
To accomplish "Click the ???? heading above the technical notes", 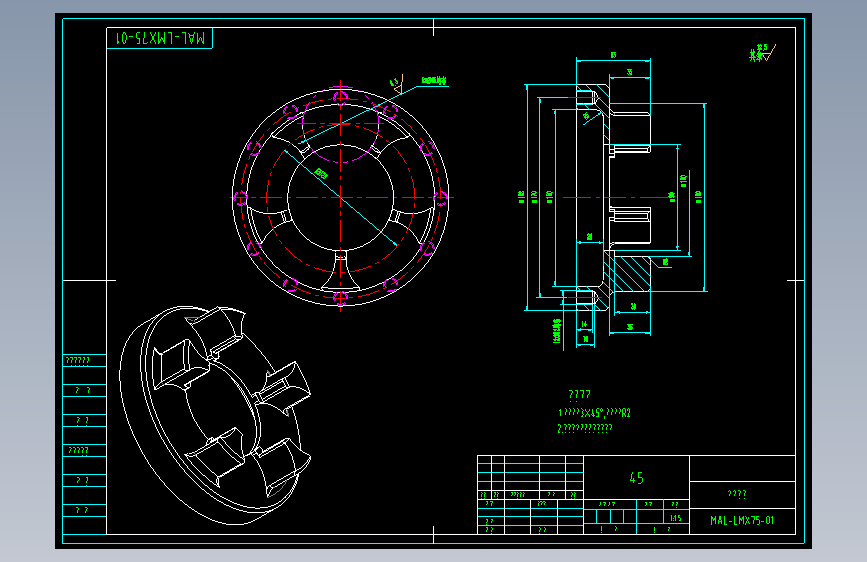I will [x=579, y=394].
